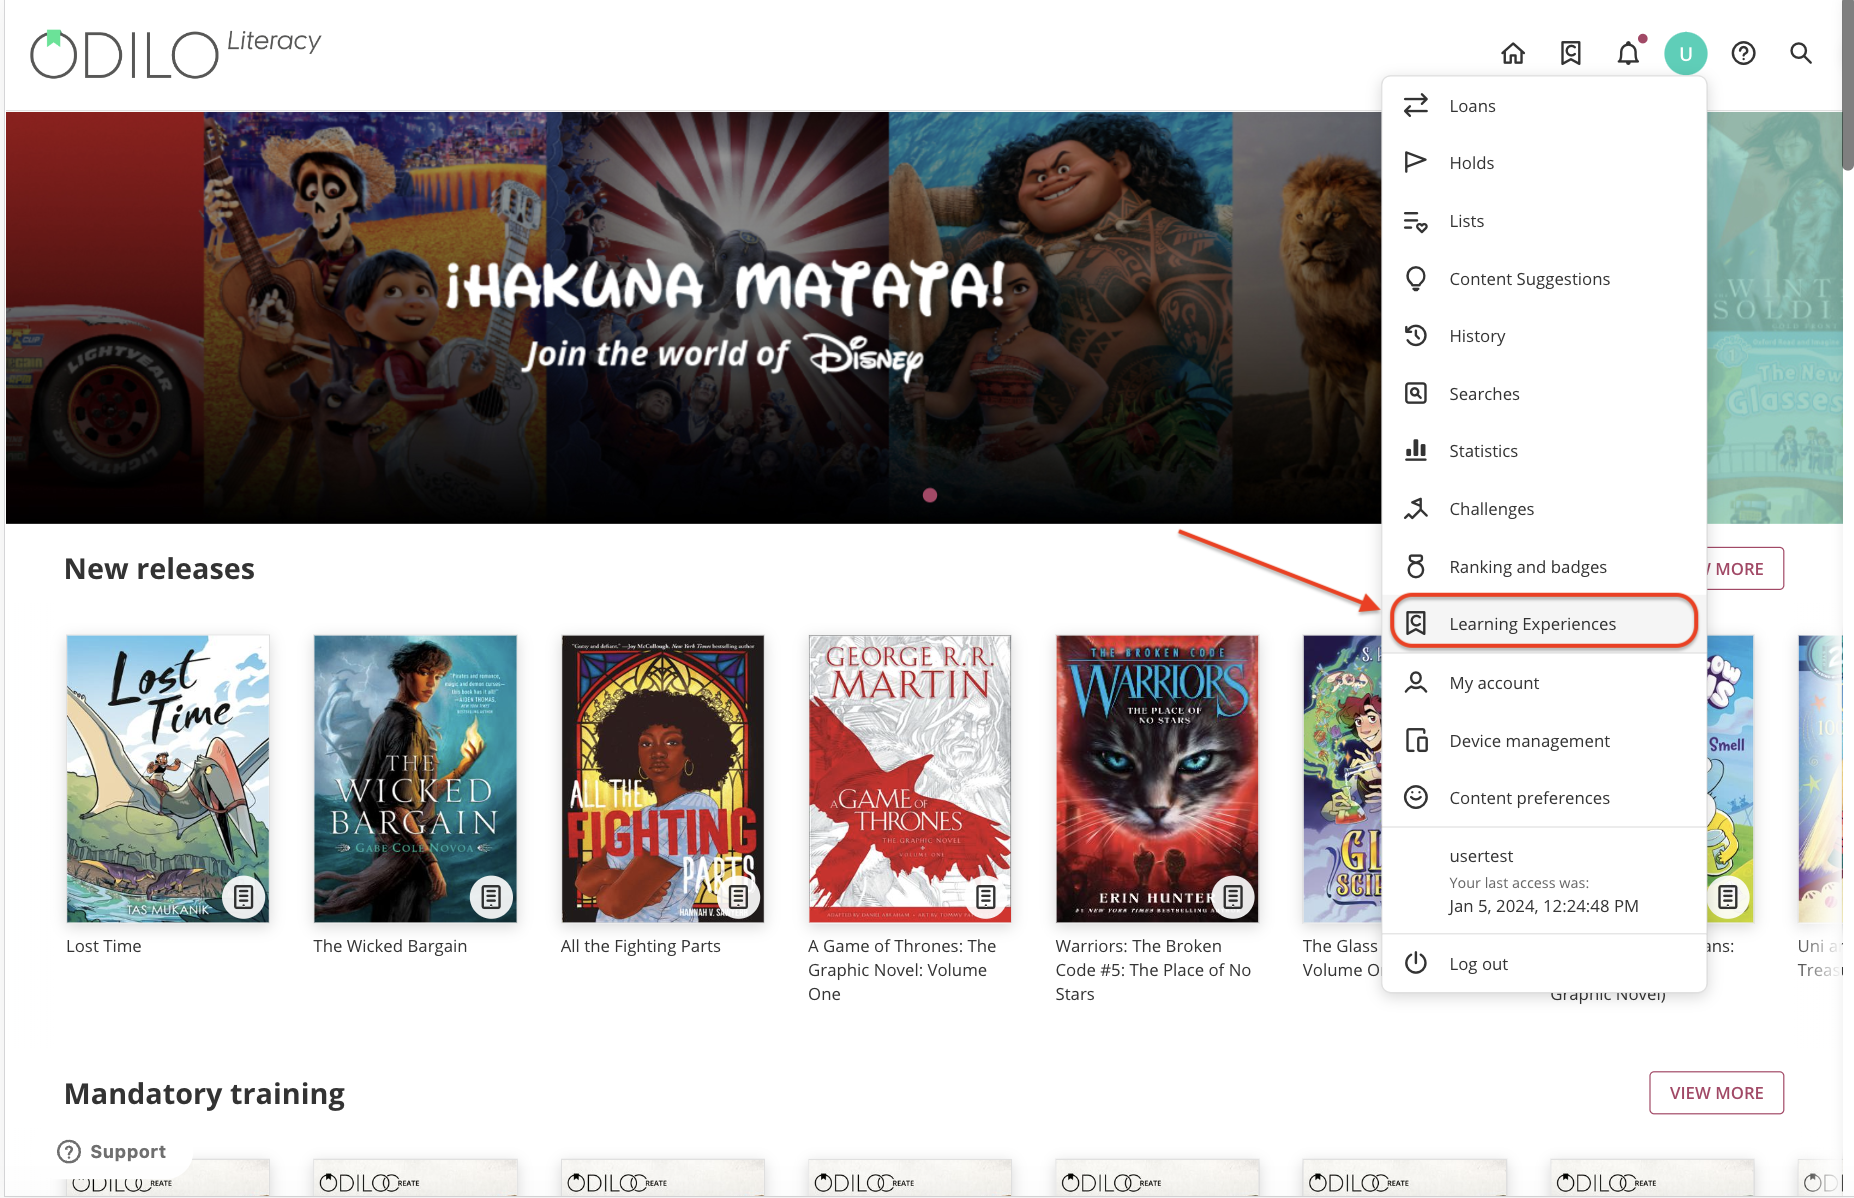
Task: Select Holds menu entry
Action: click(x=1544, y=163)
